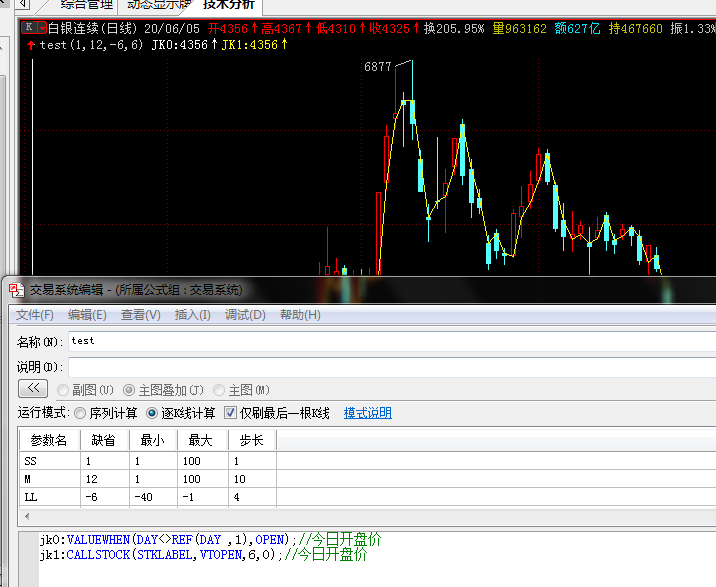This screenshot has width=716, height=587.
Task: Click the jk0 VALUEWHEN formula line
Action: [x=210, y=539]
